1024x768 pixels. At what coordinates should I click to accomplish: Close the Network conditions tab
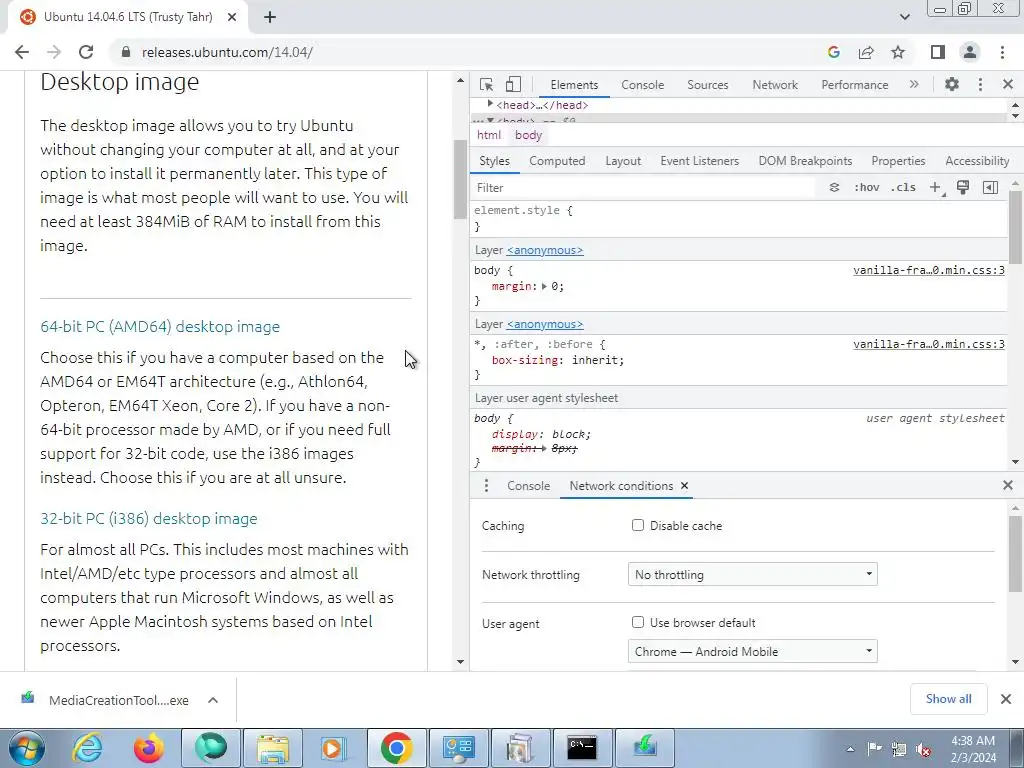684,485
